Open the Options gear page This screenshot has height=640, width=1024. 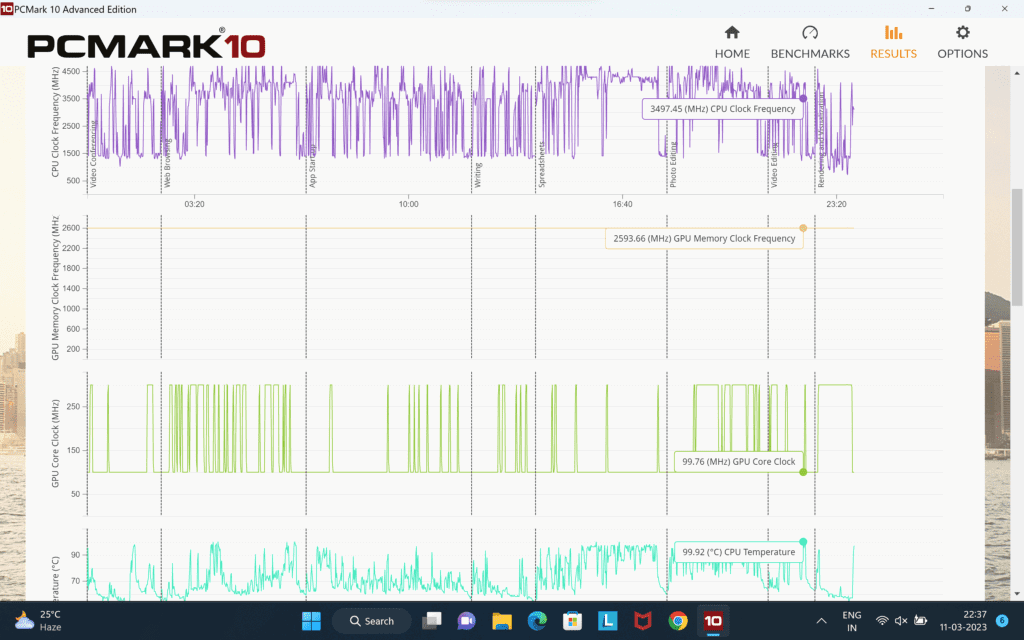tap(962, 42)
